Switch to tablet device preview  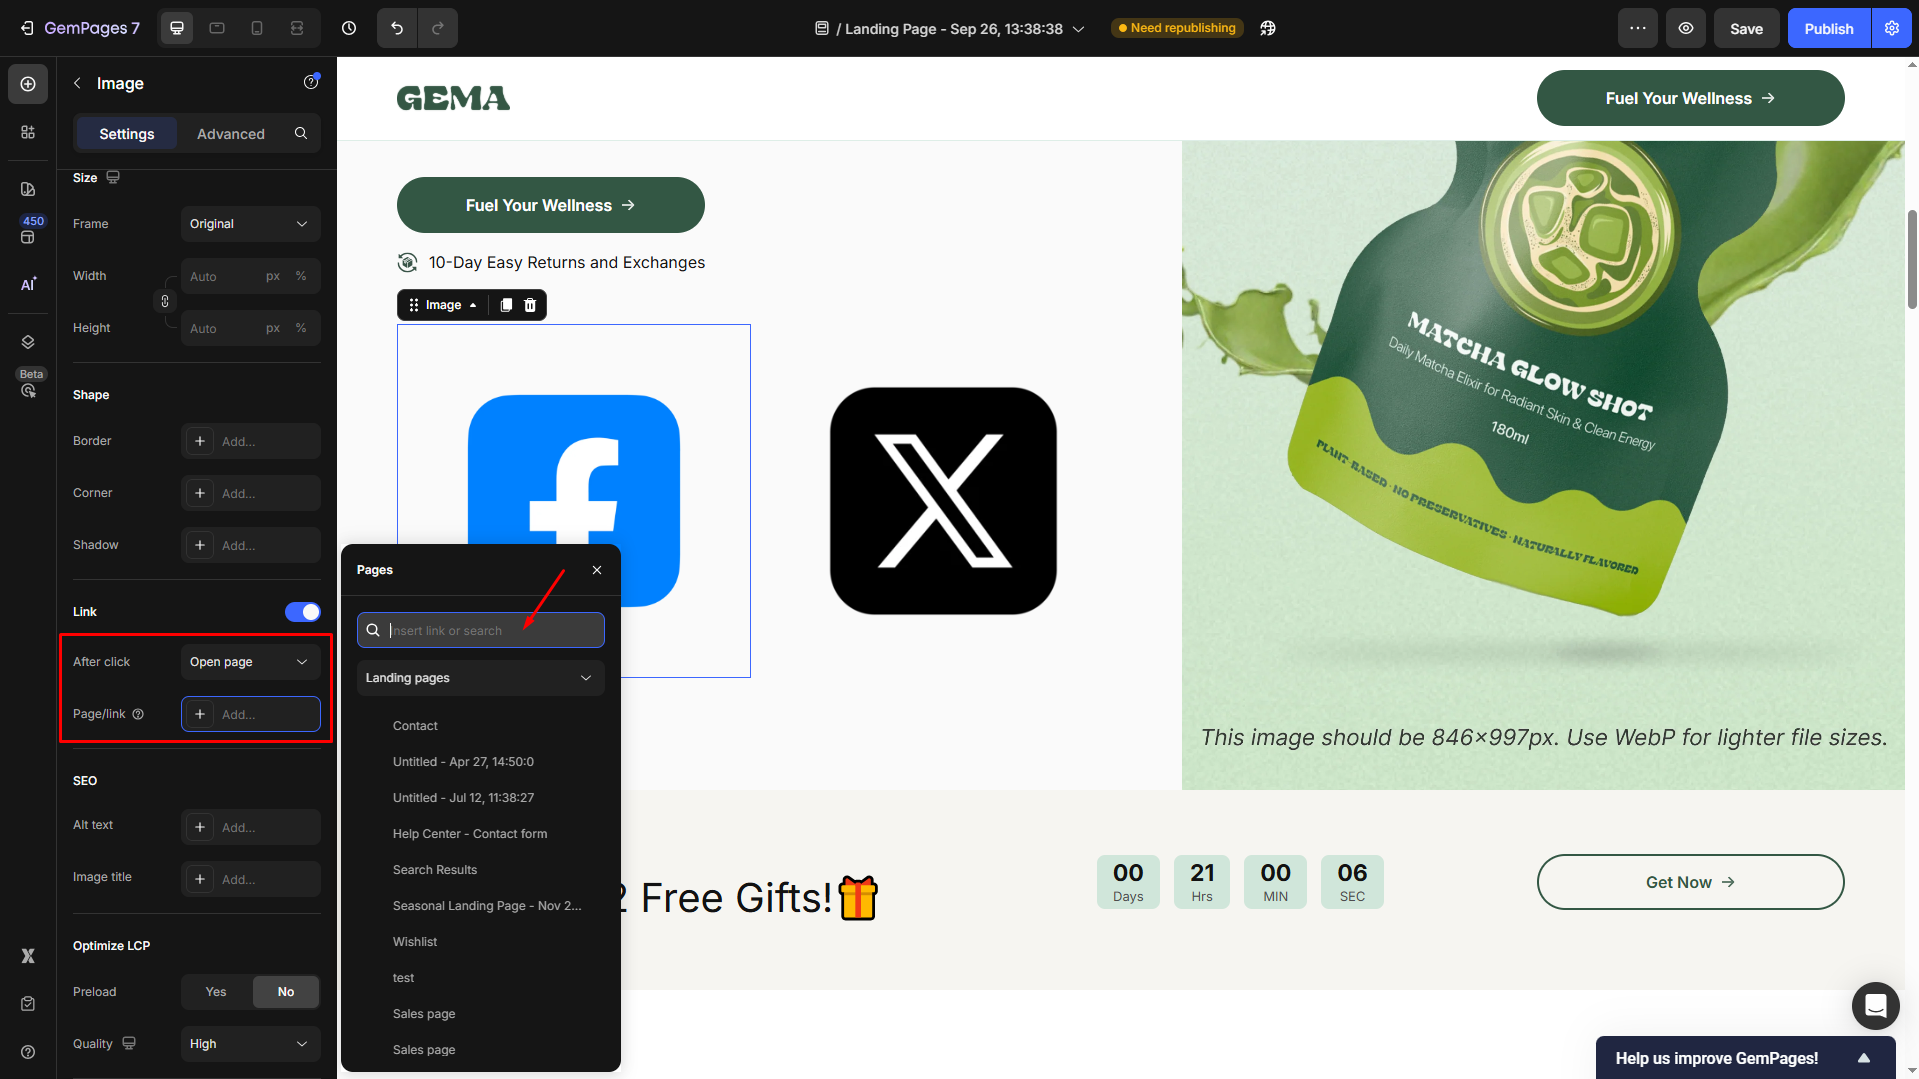[217, 28]
